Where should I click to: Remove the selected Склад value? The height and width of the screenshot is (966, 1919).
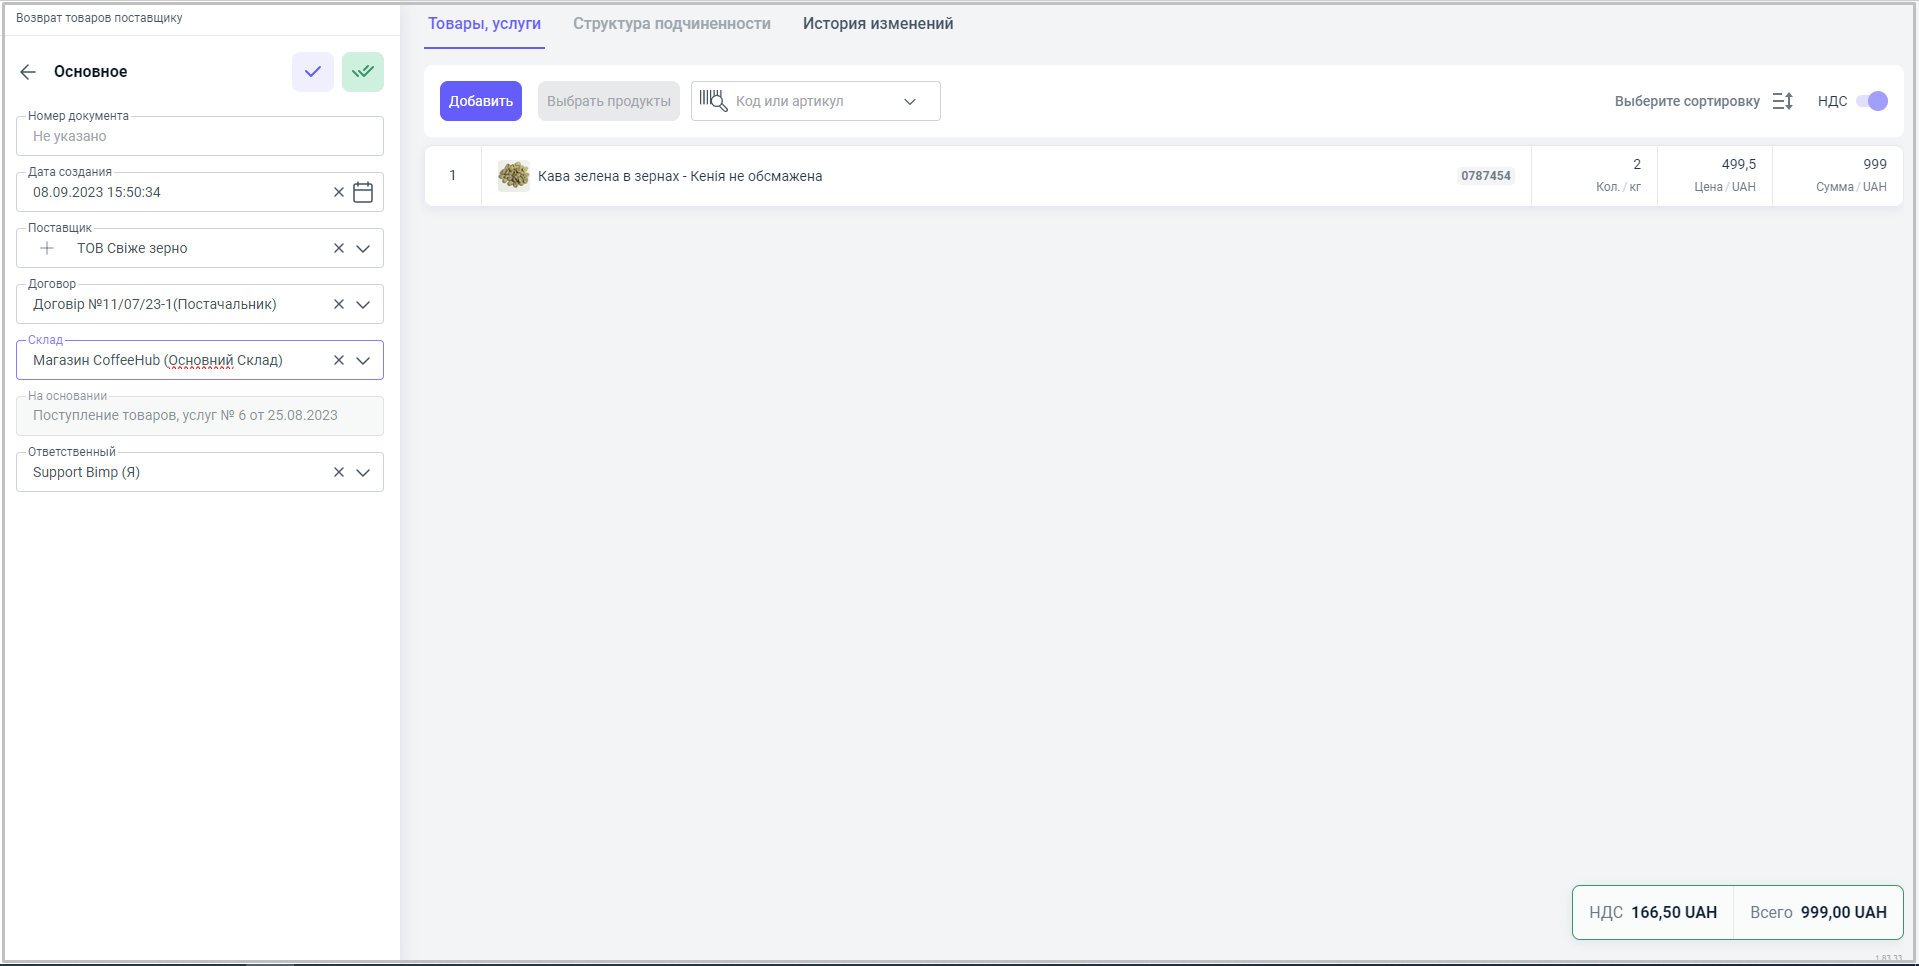(339, 360)
